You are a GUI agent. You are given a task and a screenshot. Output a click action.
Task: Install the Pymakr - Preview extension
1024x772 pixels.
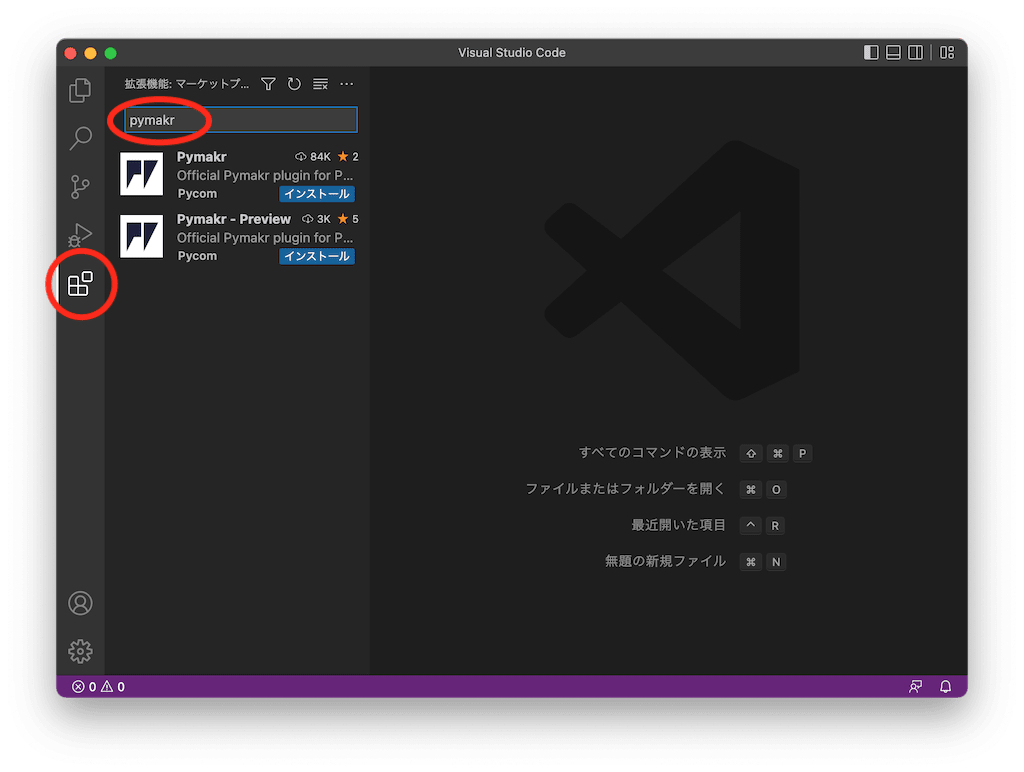[317, 256]
